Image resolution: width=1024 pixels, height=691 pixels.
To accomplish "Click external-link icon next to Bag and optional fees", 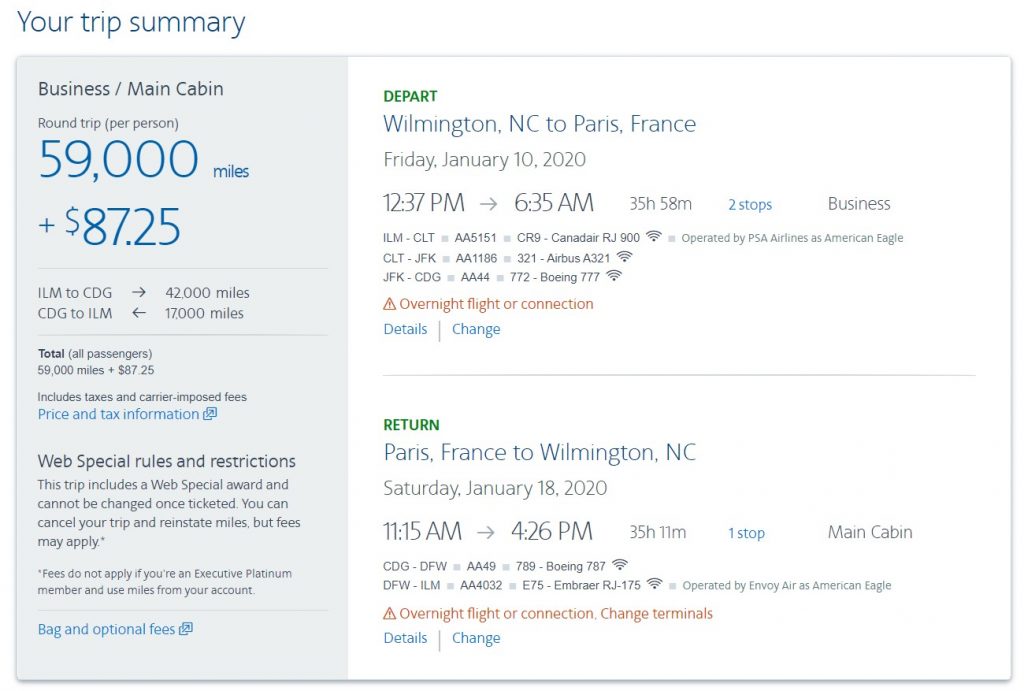I will pyautogui.click(x=185, y=629).
